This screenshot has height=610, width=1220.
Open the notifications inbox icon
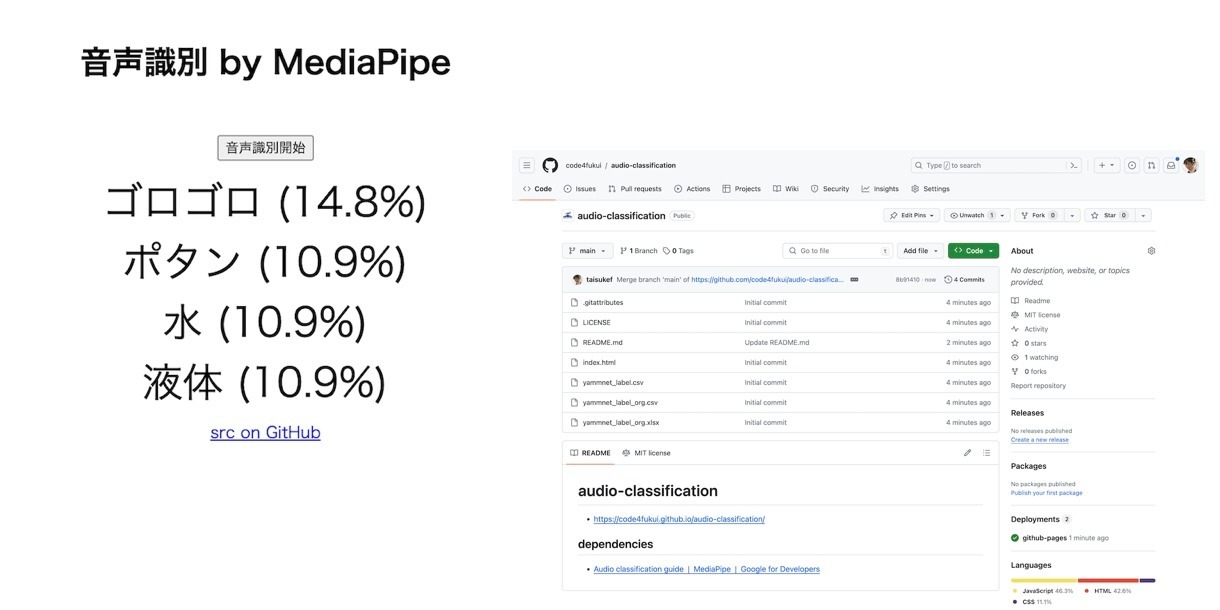pos(1171,165)
